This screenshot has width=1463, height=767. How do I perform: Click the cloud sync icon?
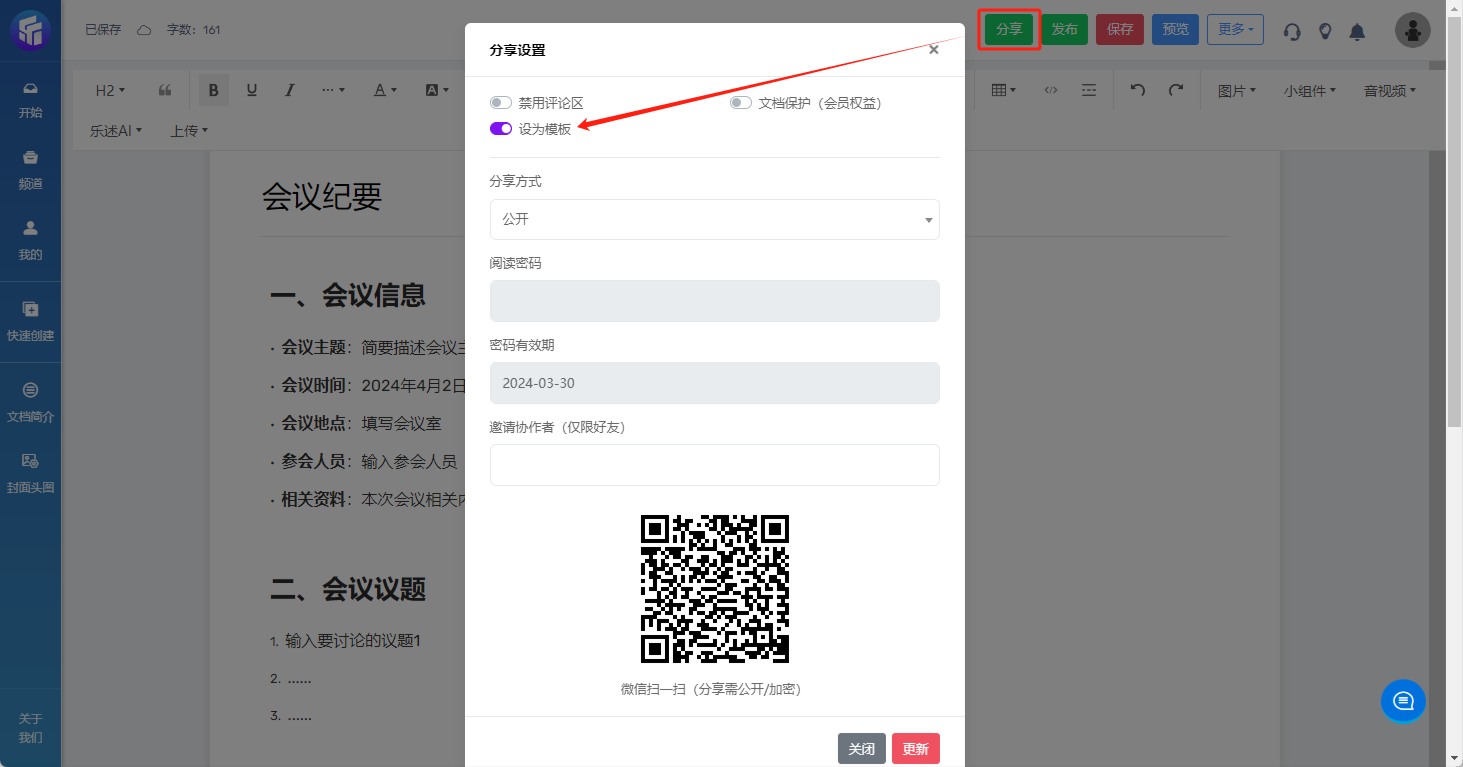(144, 30)
